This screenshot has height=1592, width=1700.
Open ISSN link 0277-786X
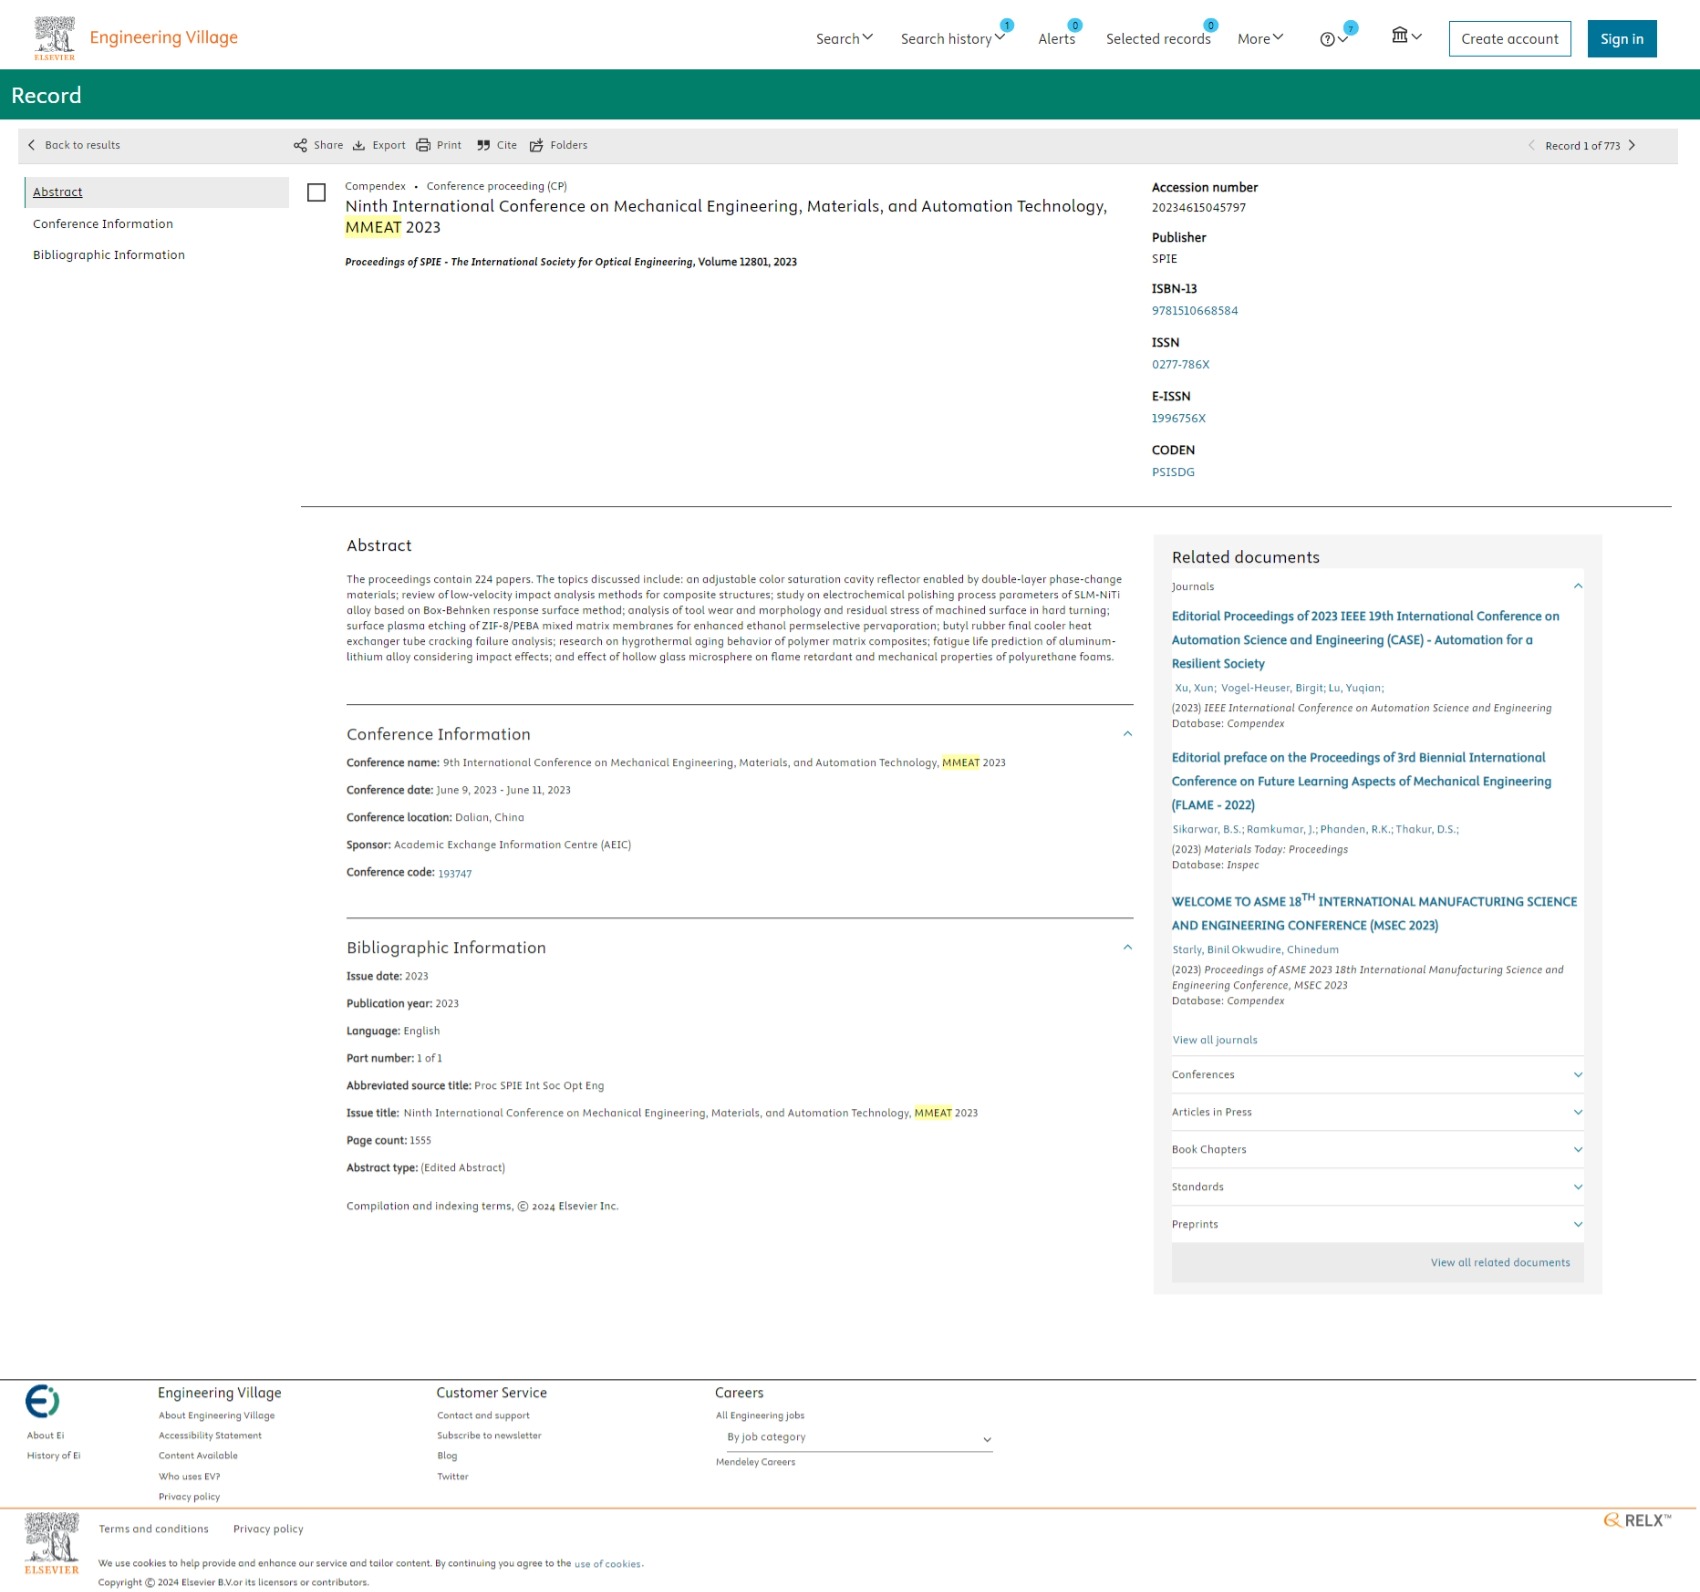(x=1180, y=365)
